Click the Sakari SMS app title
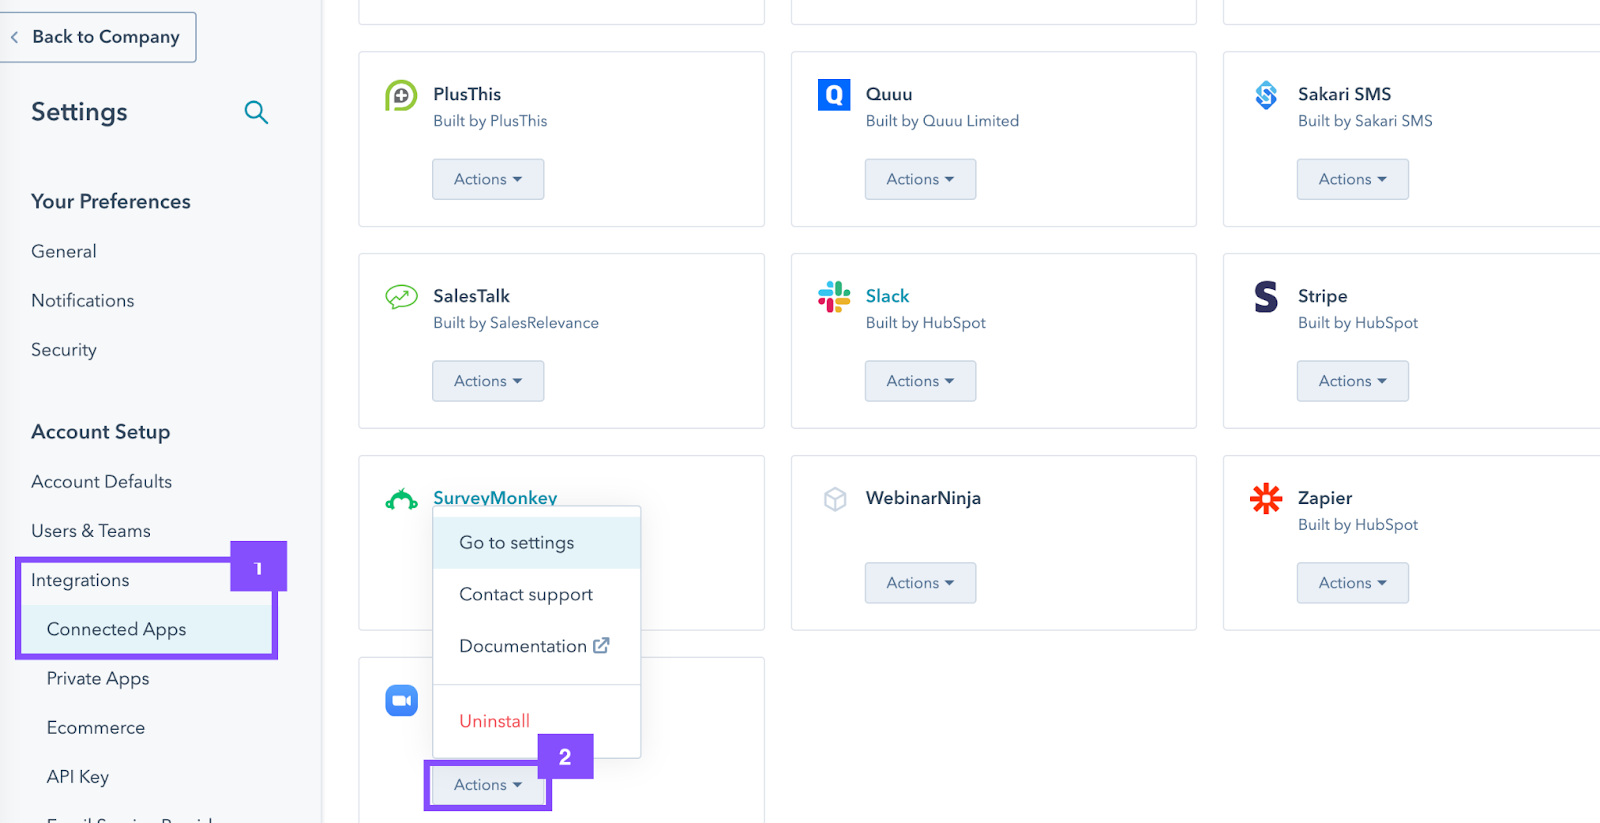Viewport: 1600px width, 823px height. point(1344,94)
